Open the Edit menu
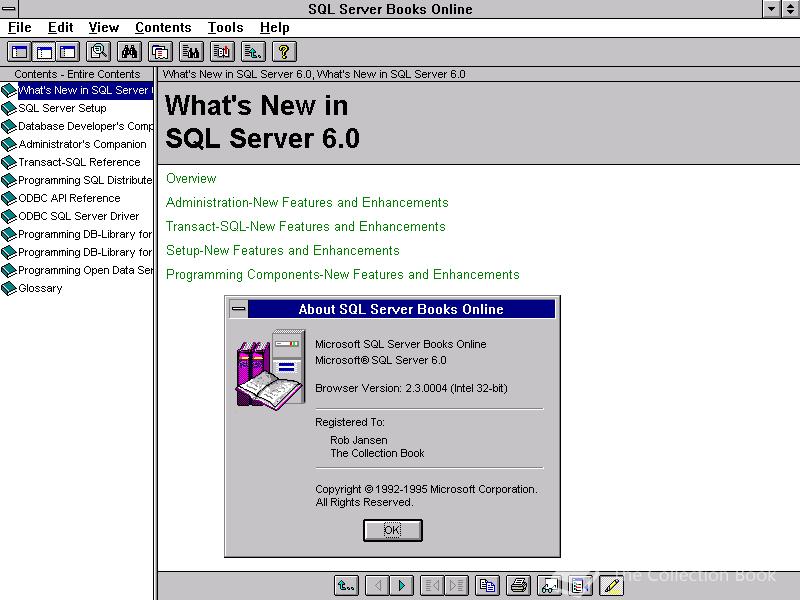This screenshot has height=600, width=800. pyautogui.click(x=60, y=28)
